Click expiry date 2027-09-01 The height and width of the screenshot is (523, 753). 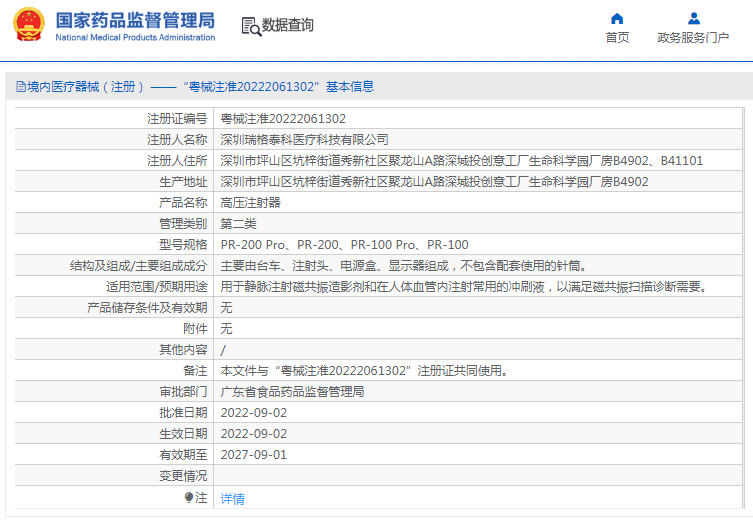point(254,455)
